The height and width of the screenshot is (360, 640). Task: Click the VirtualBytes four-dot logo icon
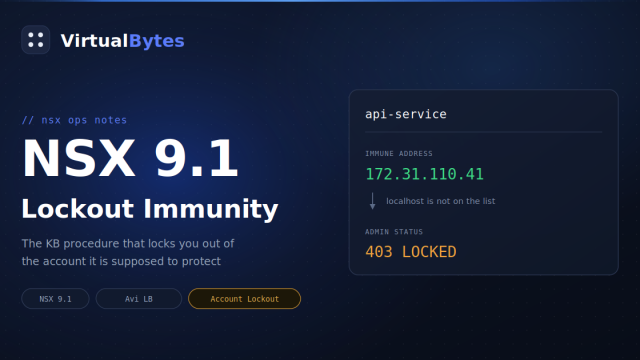click(36, 40)
